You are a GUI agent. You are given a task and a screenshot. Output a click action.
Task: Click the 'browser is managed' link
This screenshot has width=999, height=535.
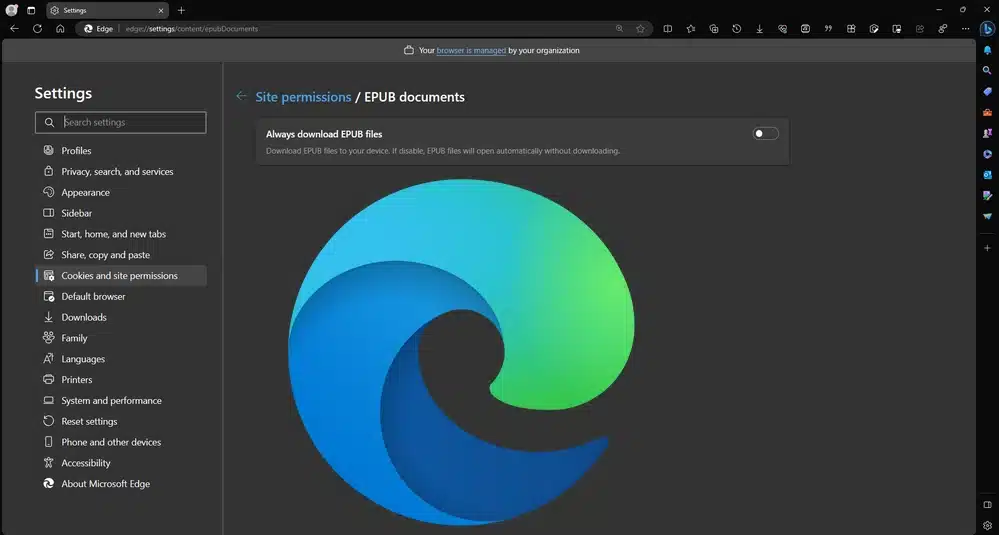click(x=471, y=50)
